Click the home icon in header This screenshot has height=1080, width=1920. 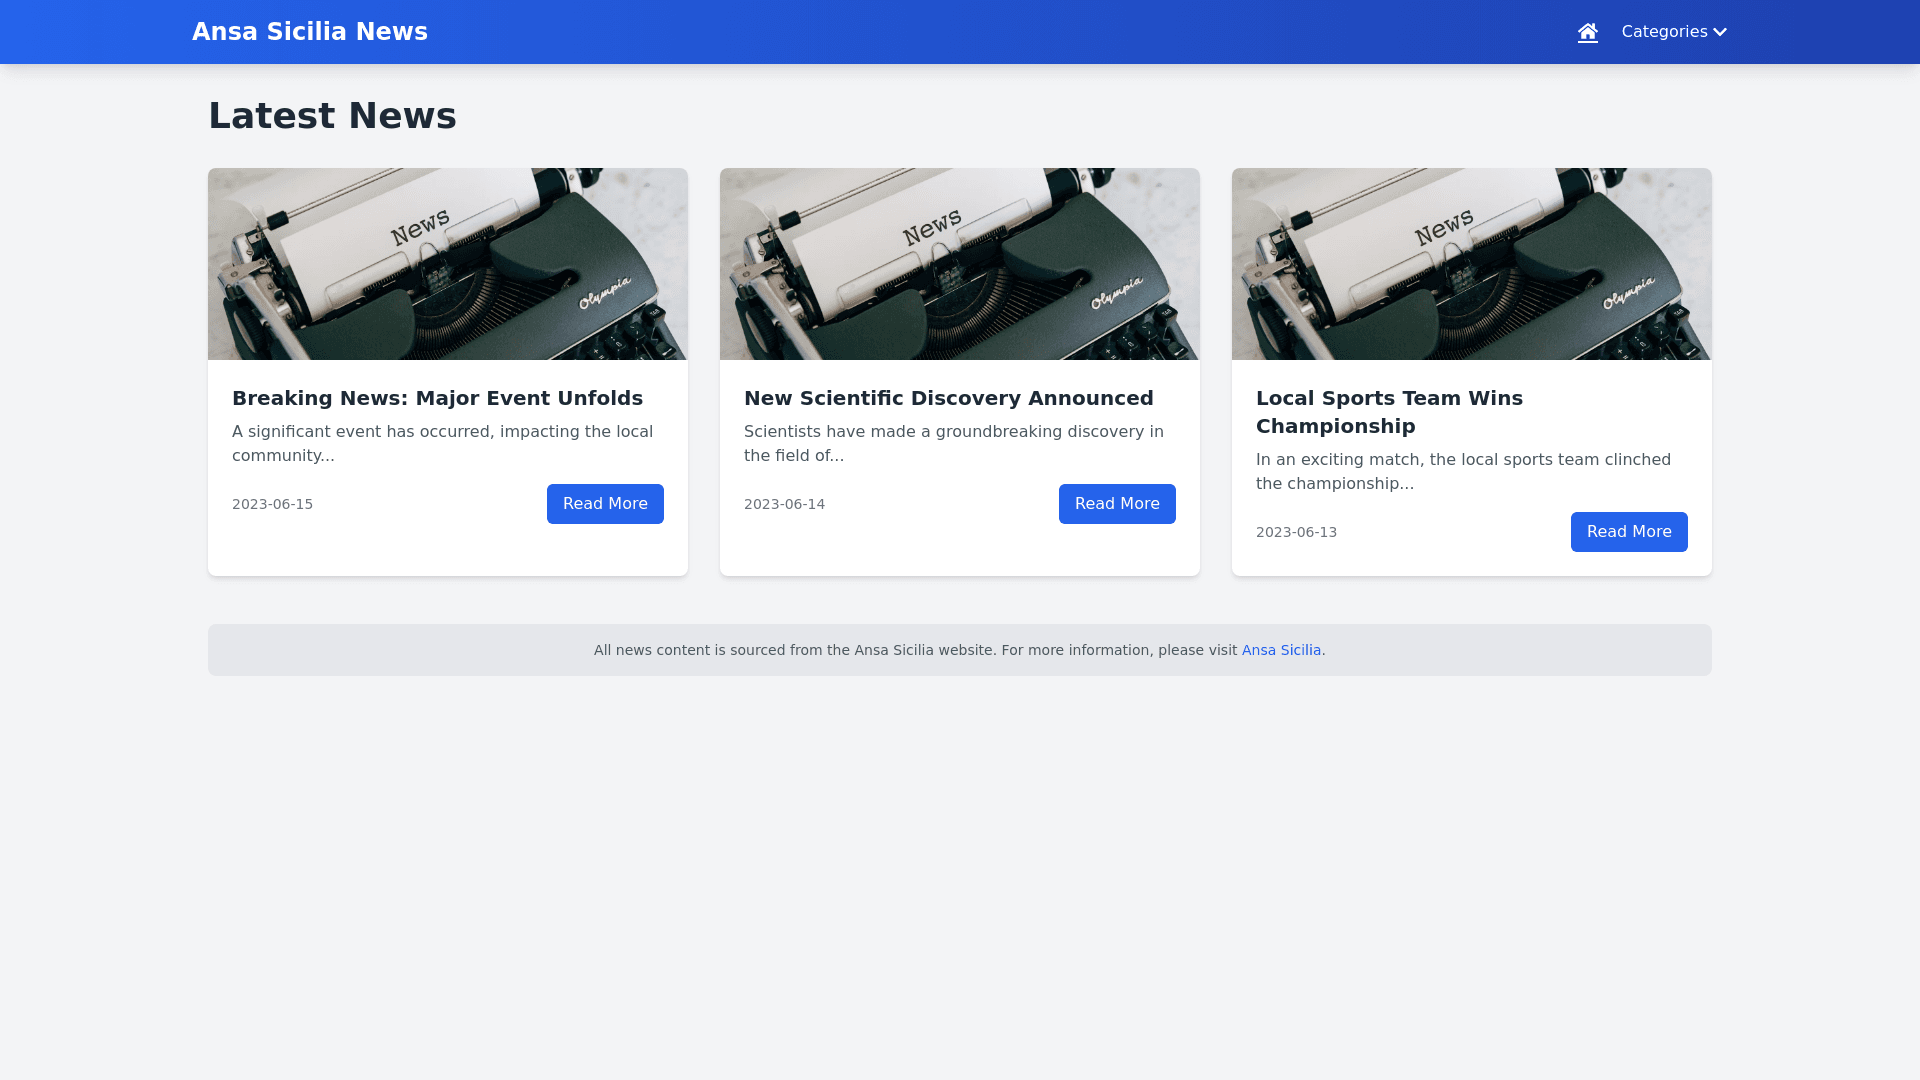(1587, 32)
